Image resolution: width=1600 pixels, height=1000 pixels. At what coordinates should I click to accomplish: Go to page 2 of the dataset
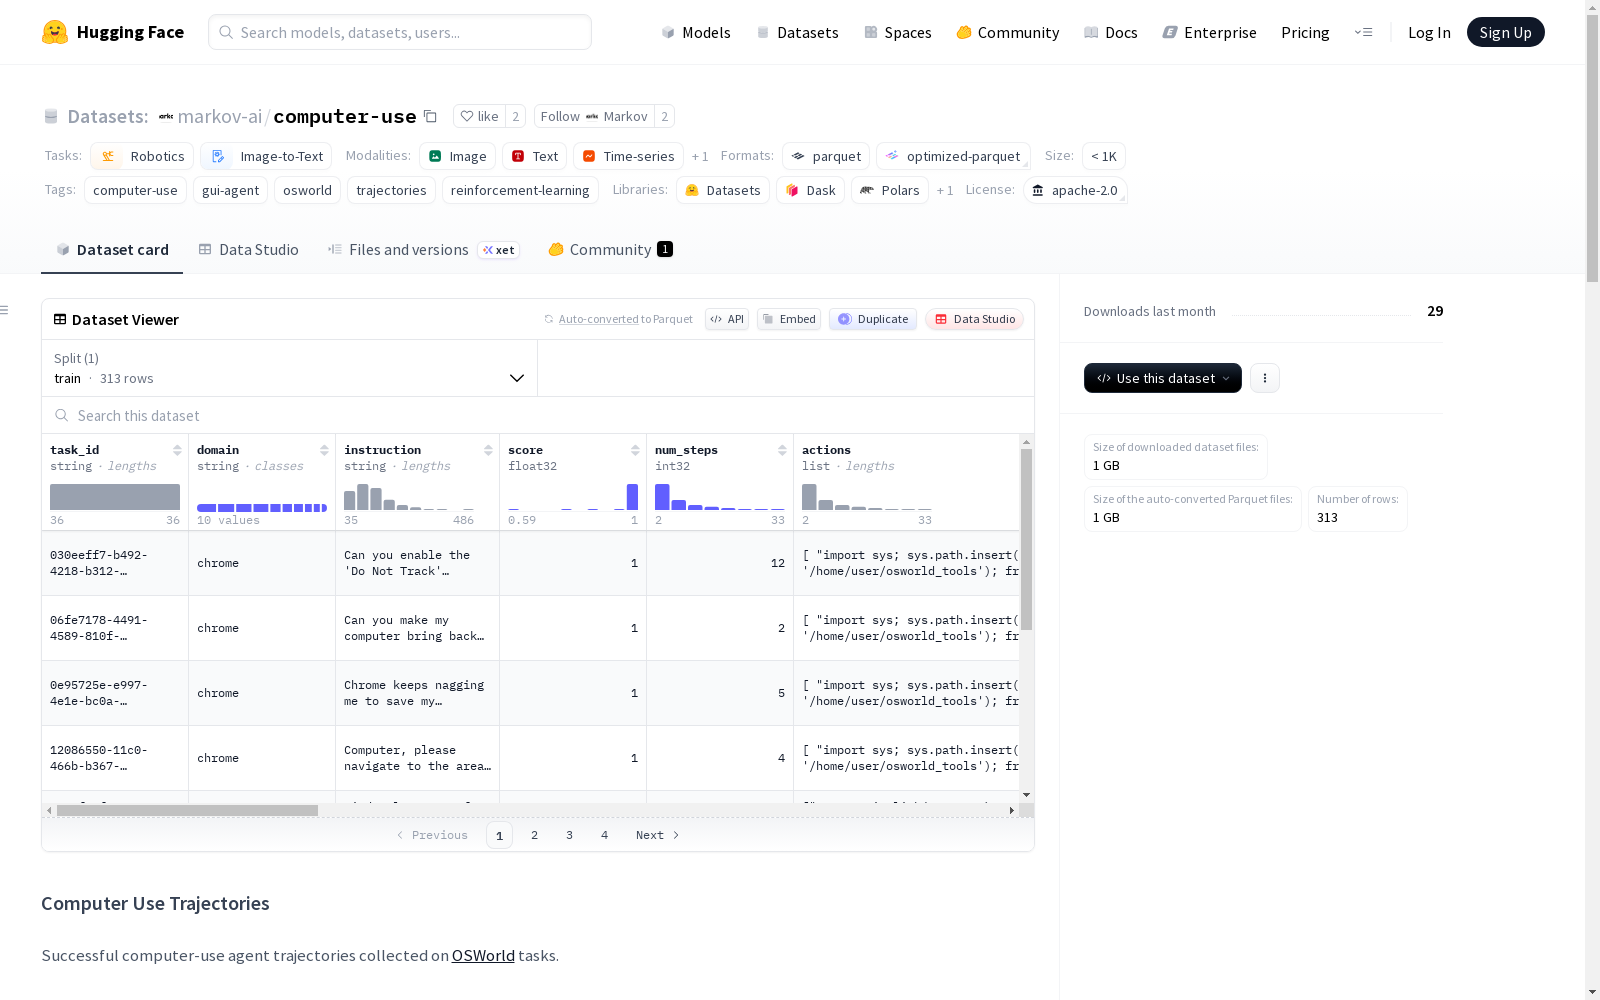click(x=534, y=835)
